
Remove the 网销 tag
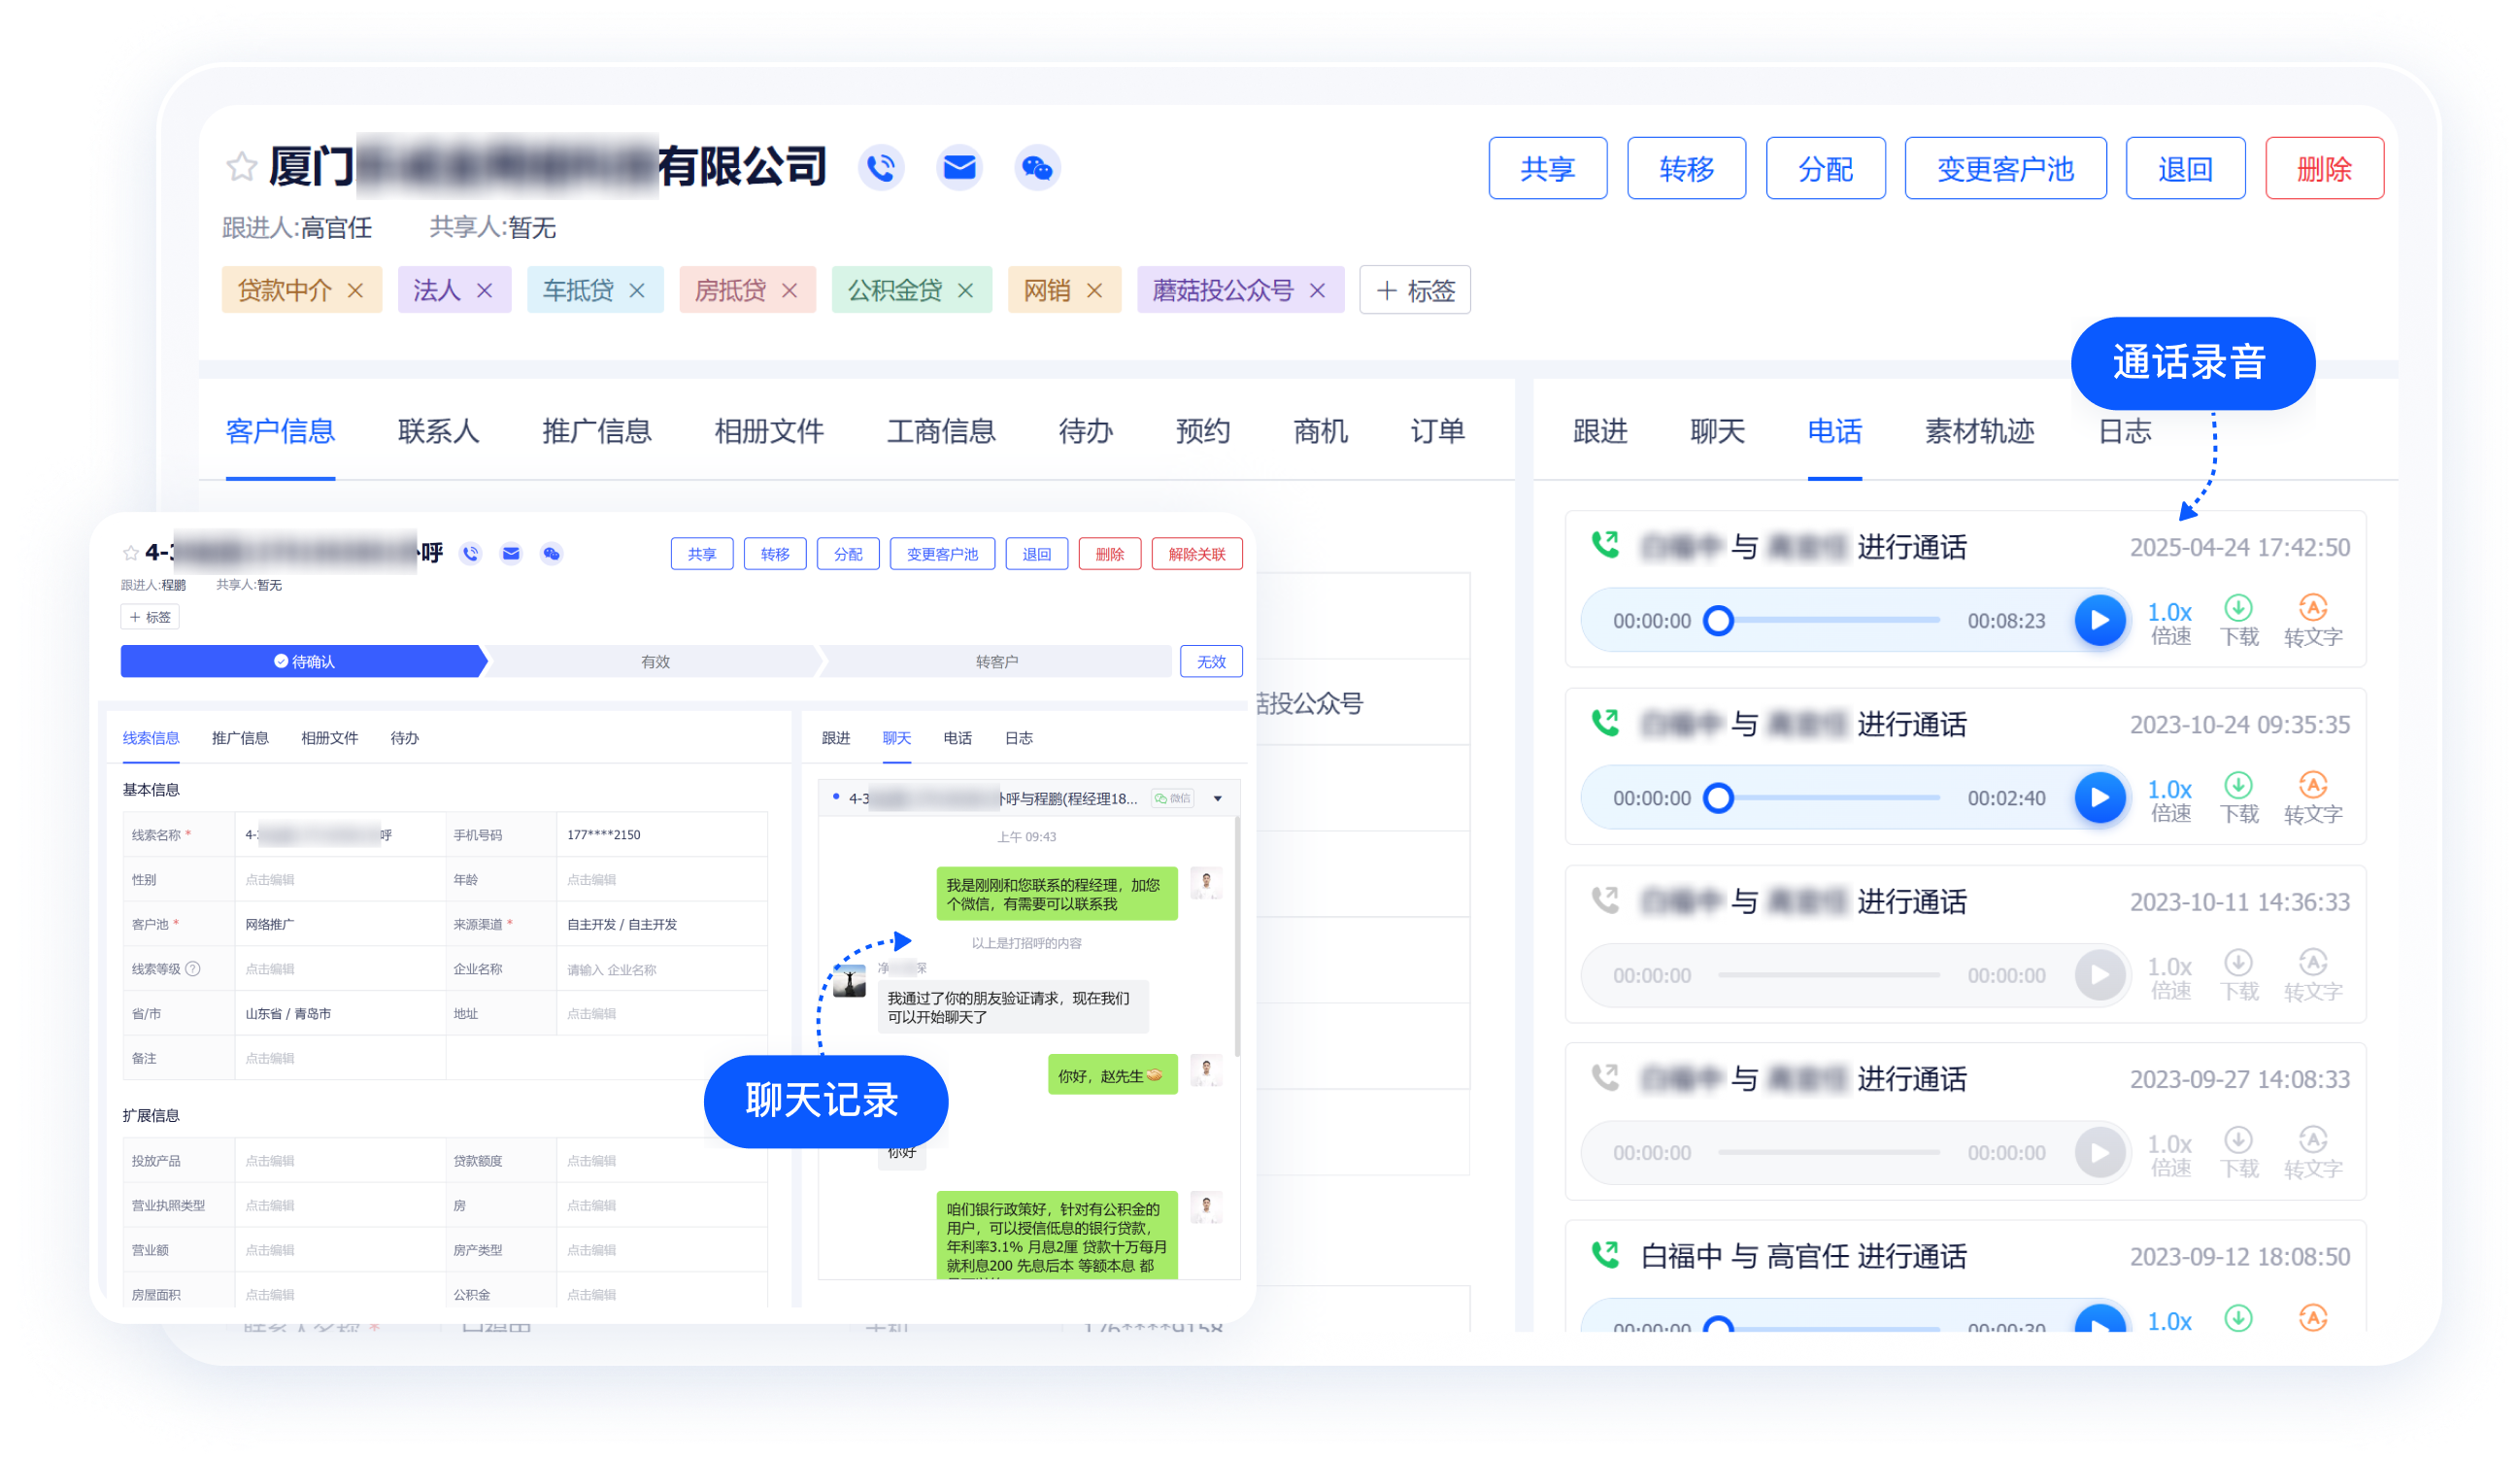point(1095,291)
